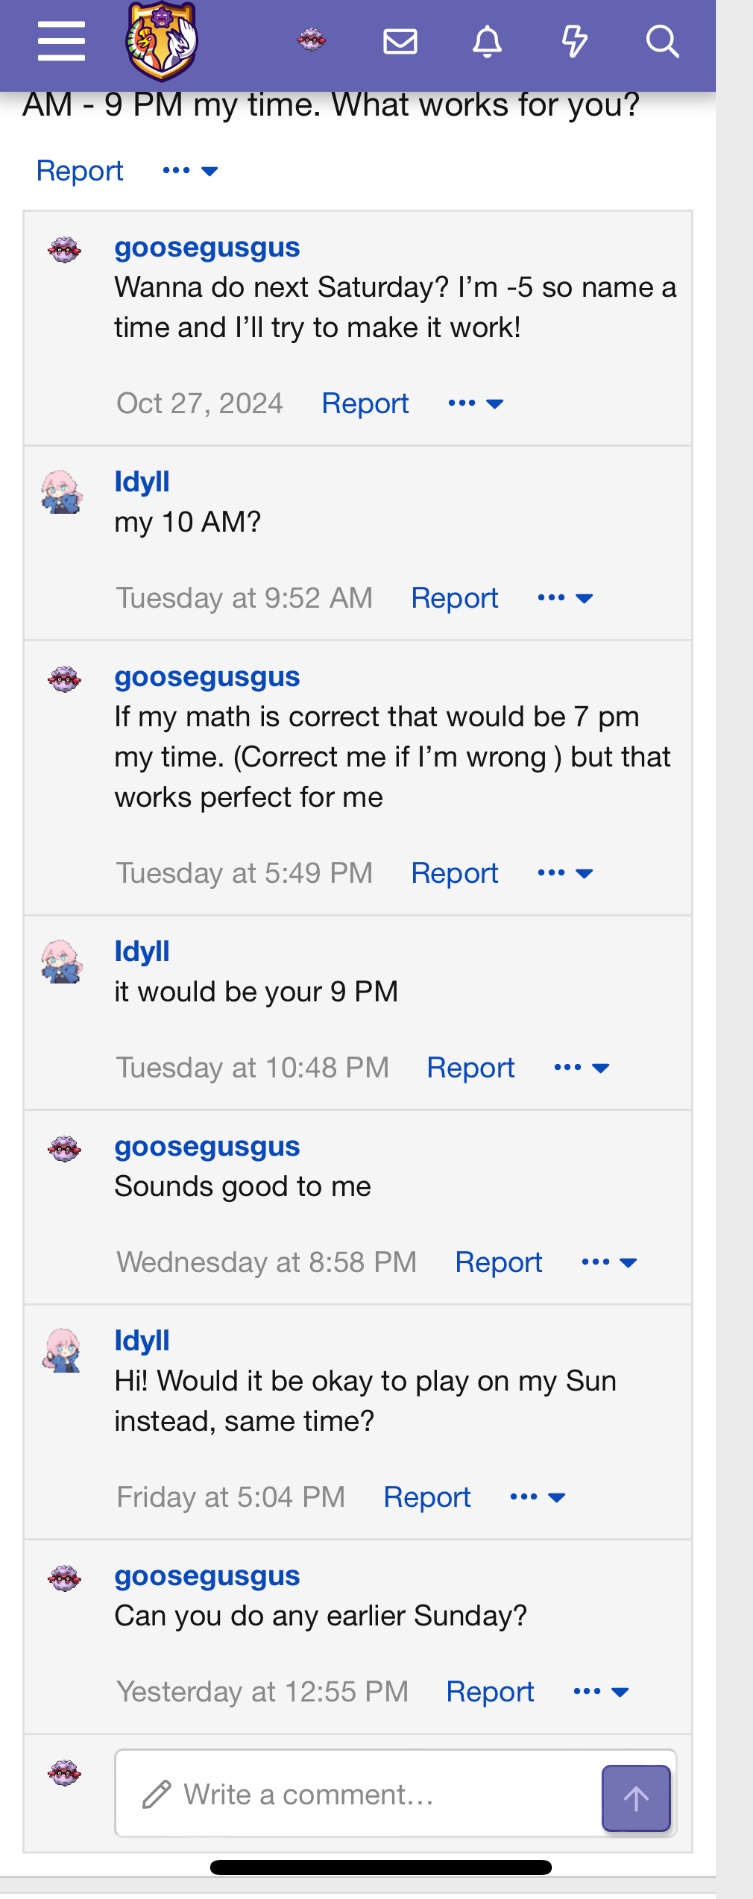
Task: Open the user avatar account menu
Action: (x=312, y=41)
